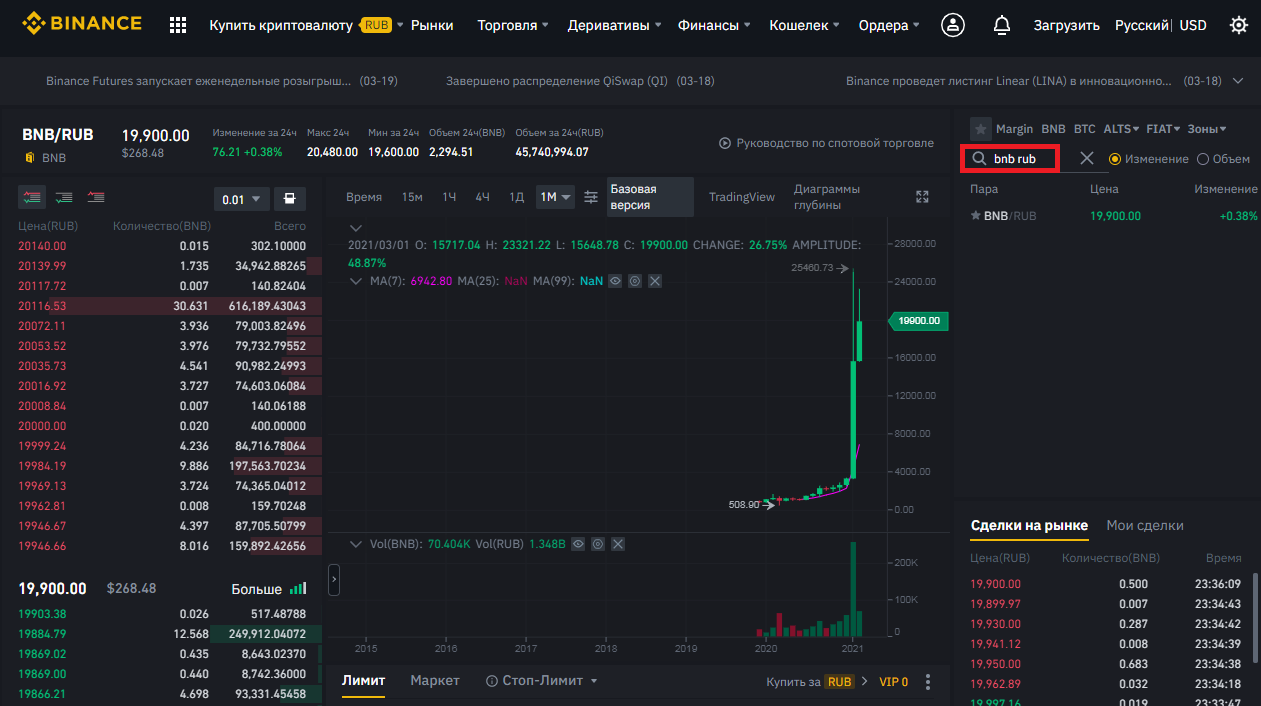
Task: Click the search magnifier icon
Action: tap(978, 158)
